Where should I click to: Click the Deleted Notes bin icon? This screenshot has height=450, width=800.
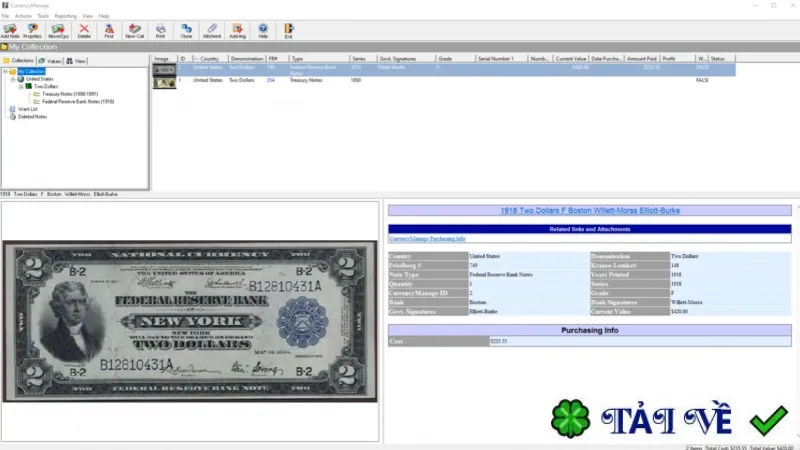13,116
